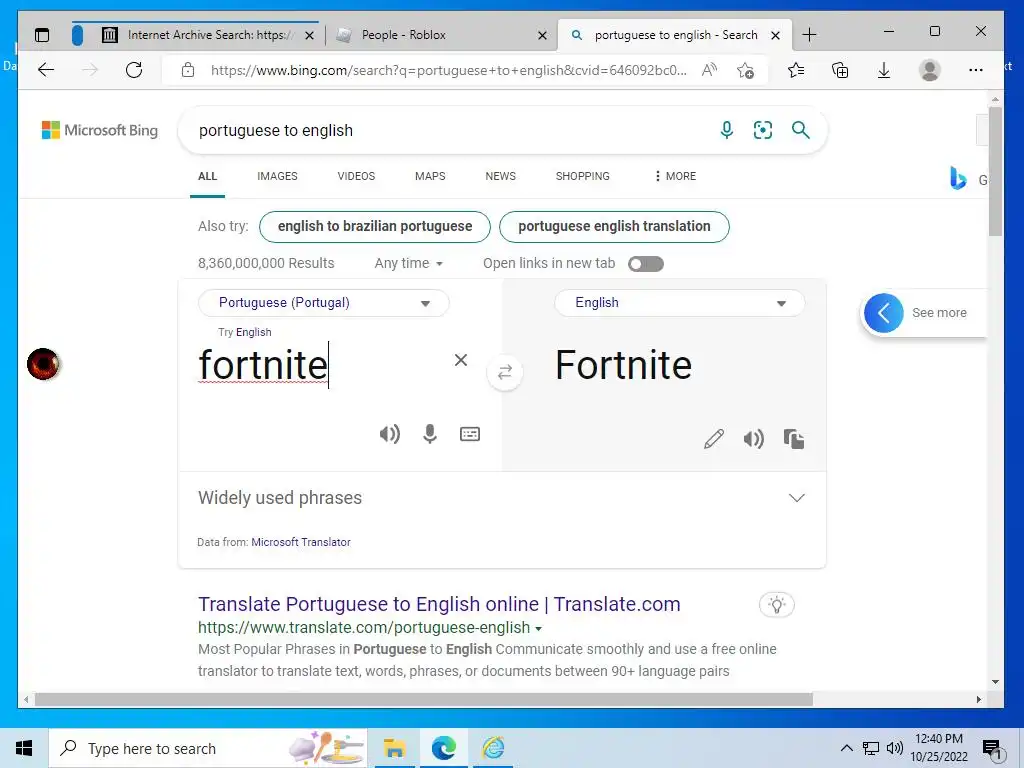Open a new browser tab
The width and height of the screenshot is (1024, 768).
[x=809, y=35]
